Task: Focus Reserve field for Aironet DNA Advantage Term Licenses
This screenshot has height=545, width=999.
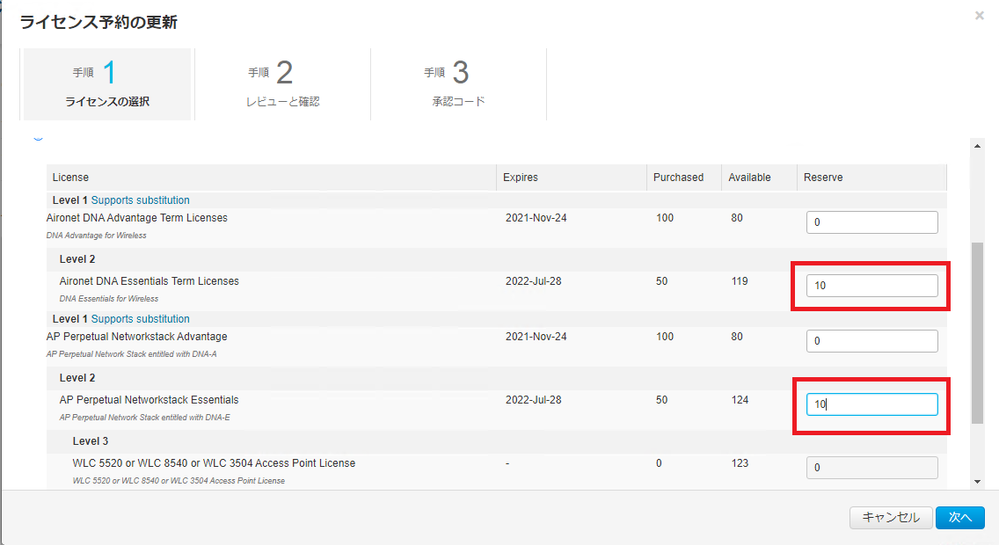Action: [x=872, y=222]
